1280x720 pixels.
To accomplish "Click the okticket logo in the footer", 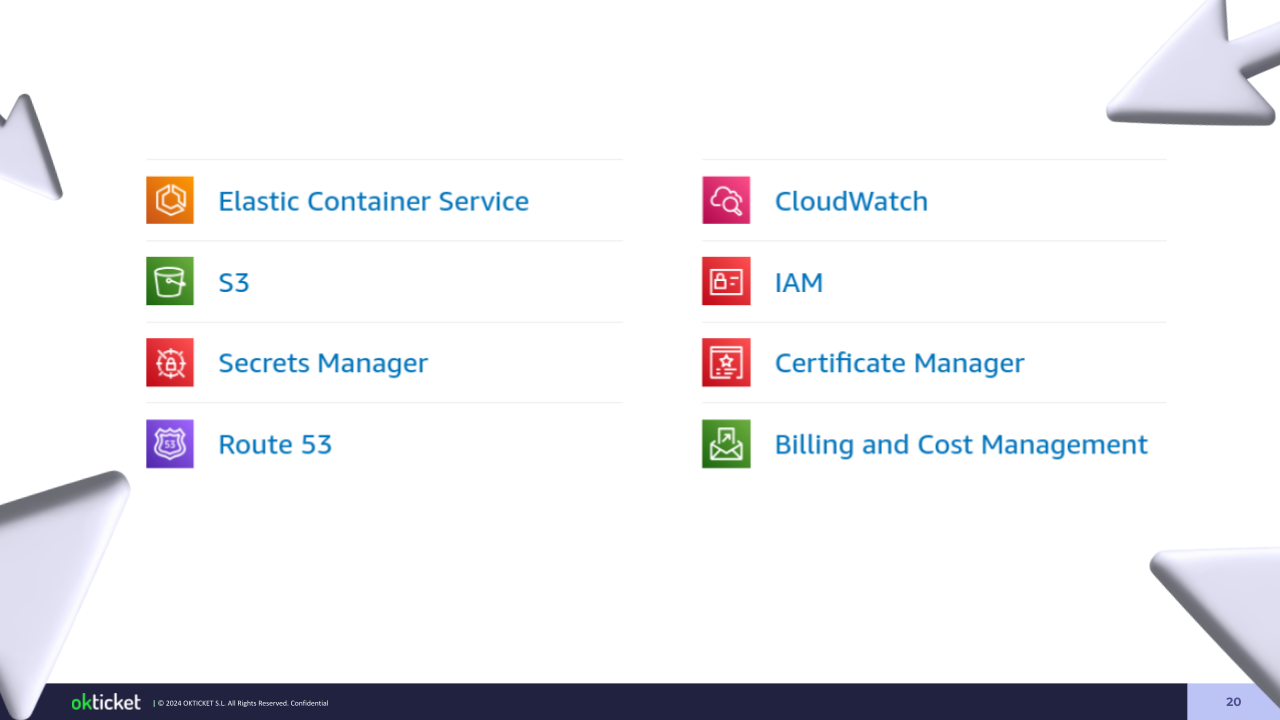I will pyautogui.click(x=106, y=702).
